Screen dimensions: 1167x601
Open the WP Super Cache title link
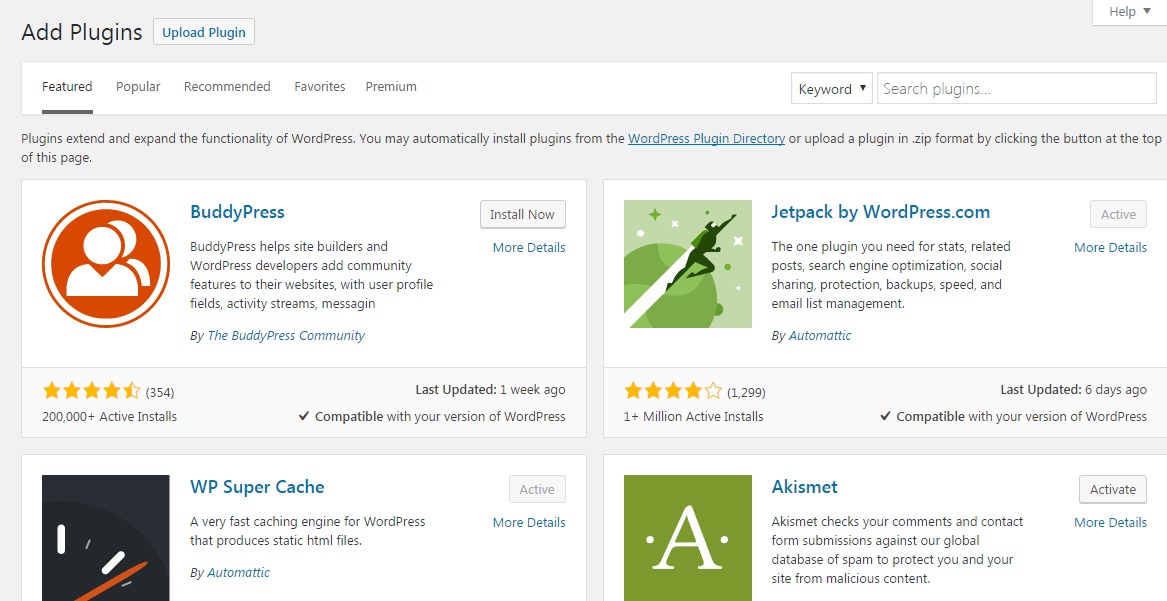(258, 487)
